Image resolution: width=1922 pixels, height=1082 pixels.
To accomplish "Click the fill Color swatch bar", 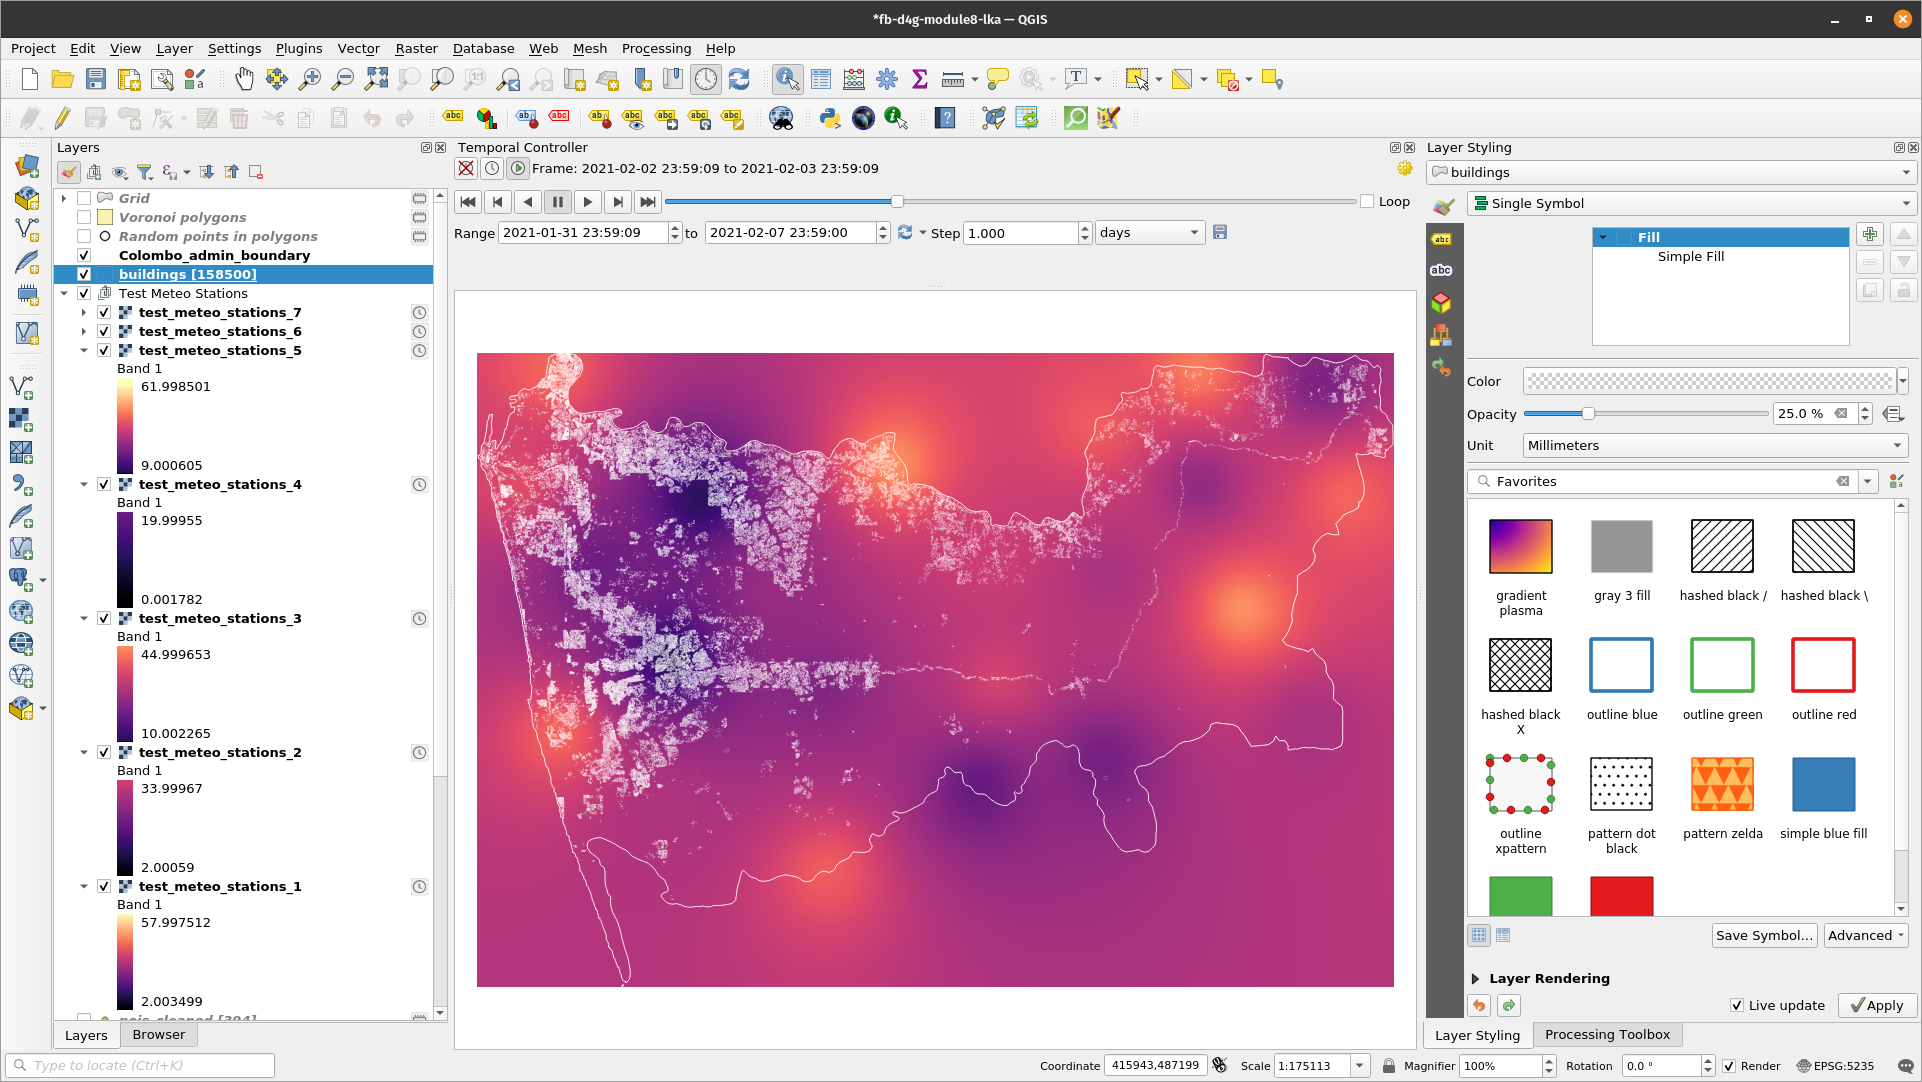I will [x=1709, y=381].
